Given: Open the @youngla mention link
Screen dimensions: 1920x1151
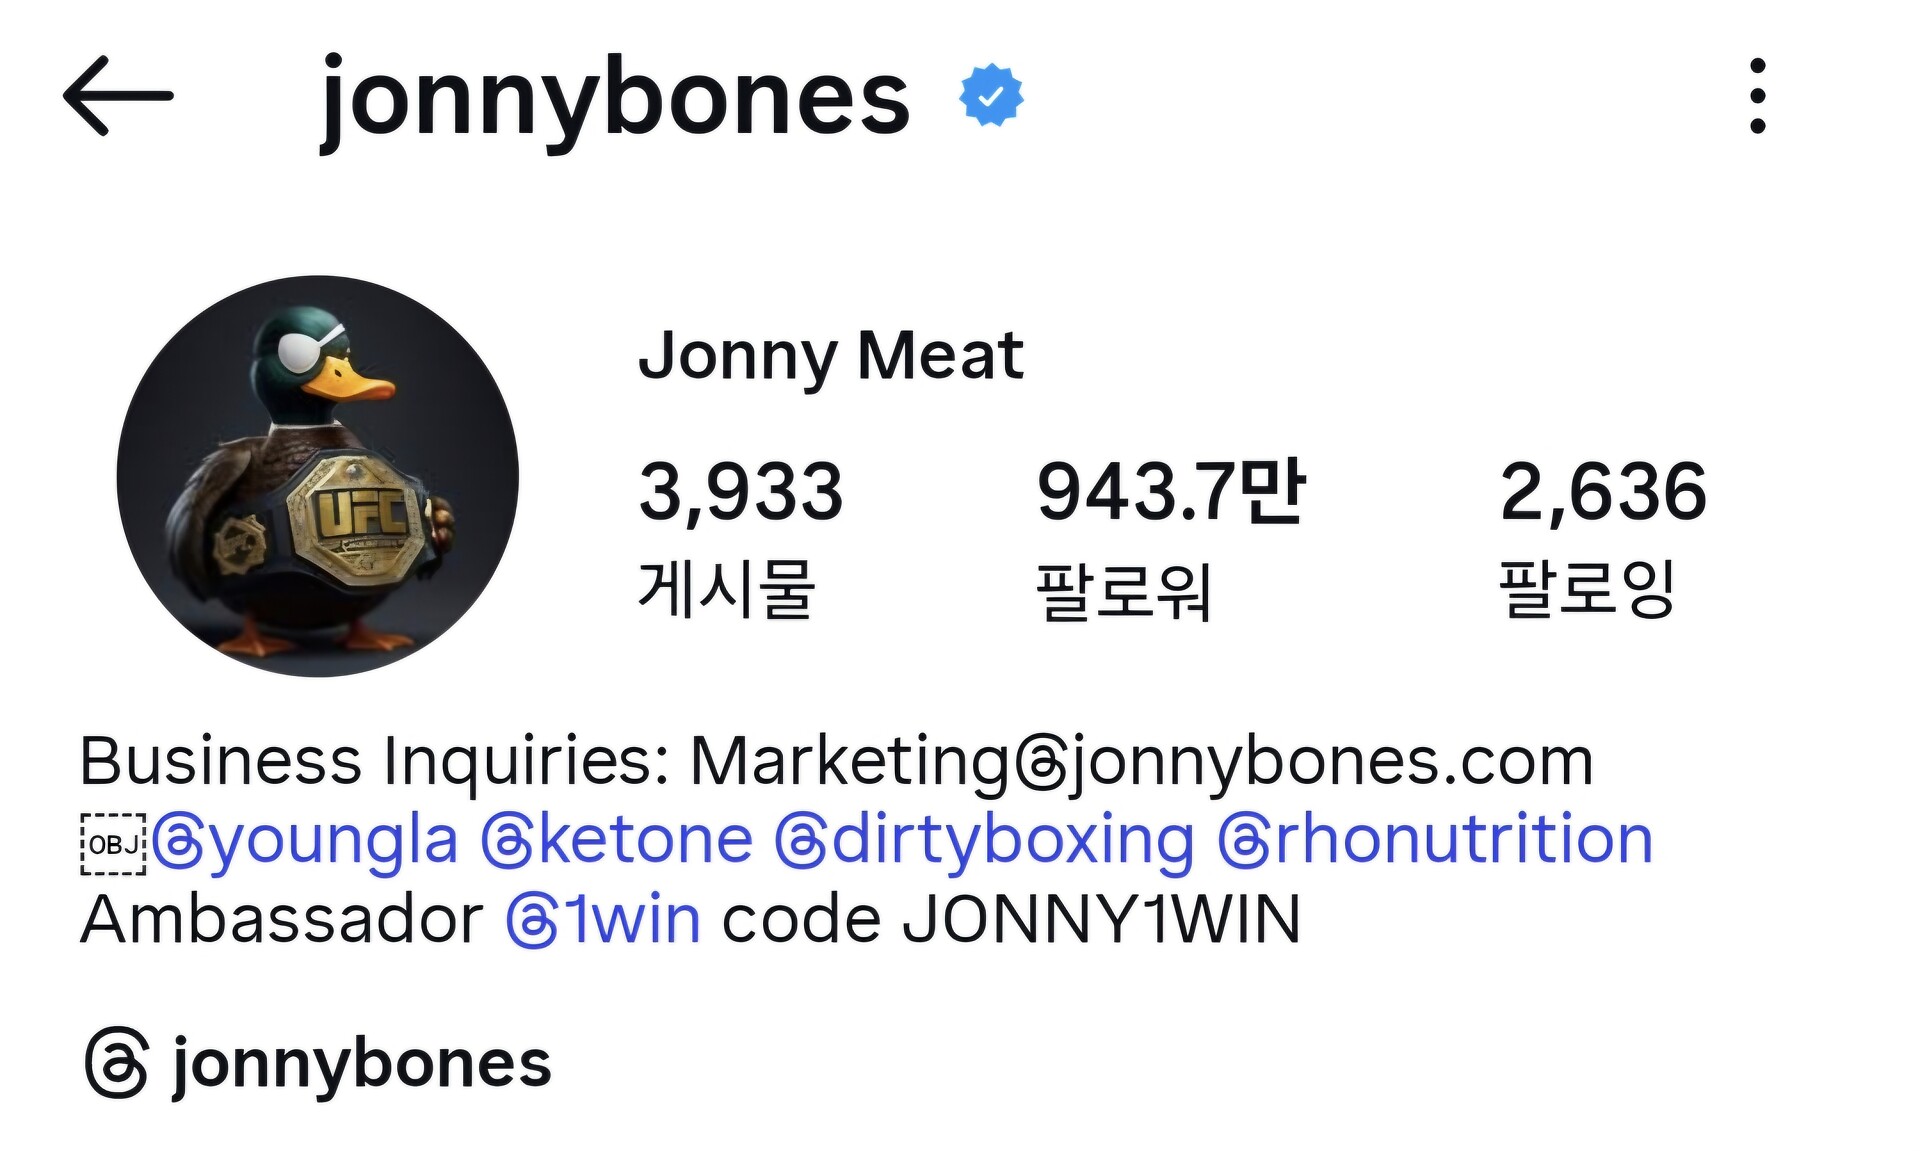Looking at the screenshot, I should pyautogui.click(x=305, y=840).
